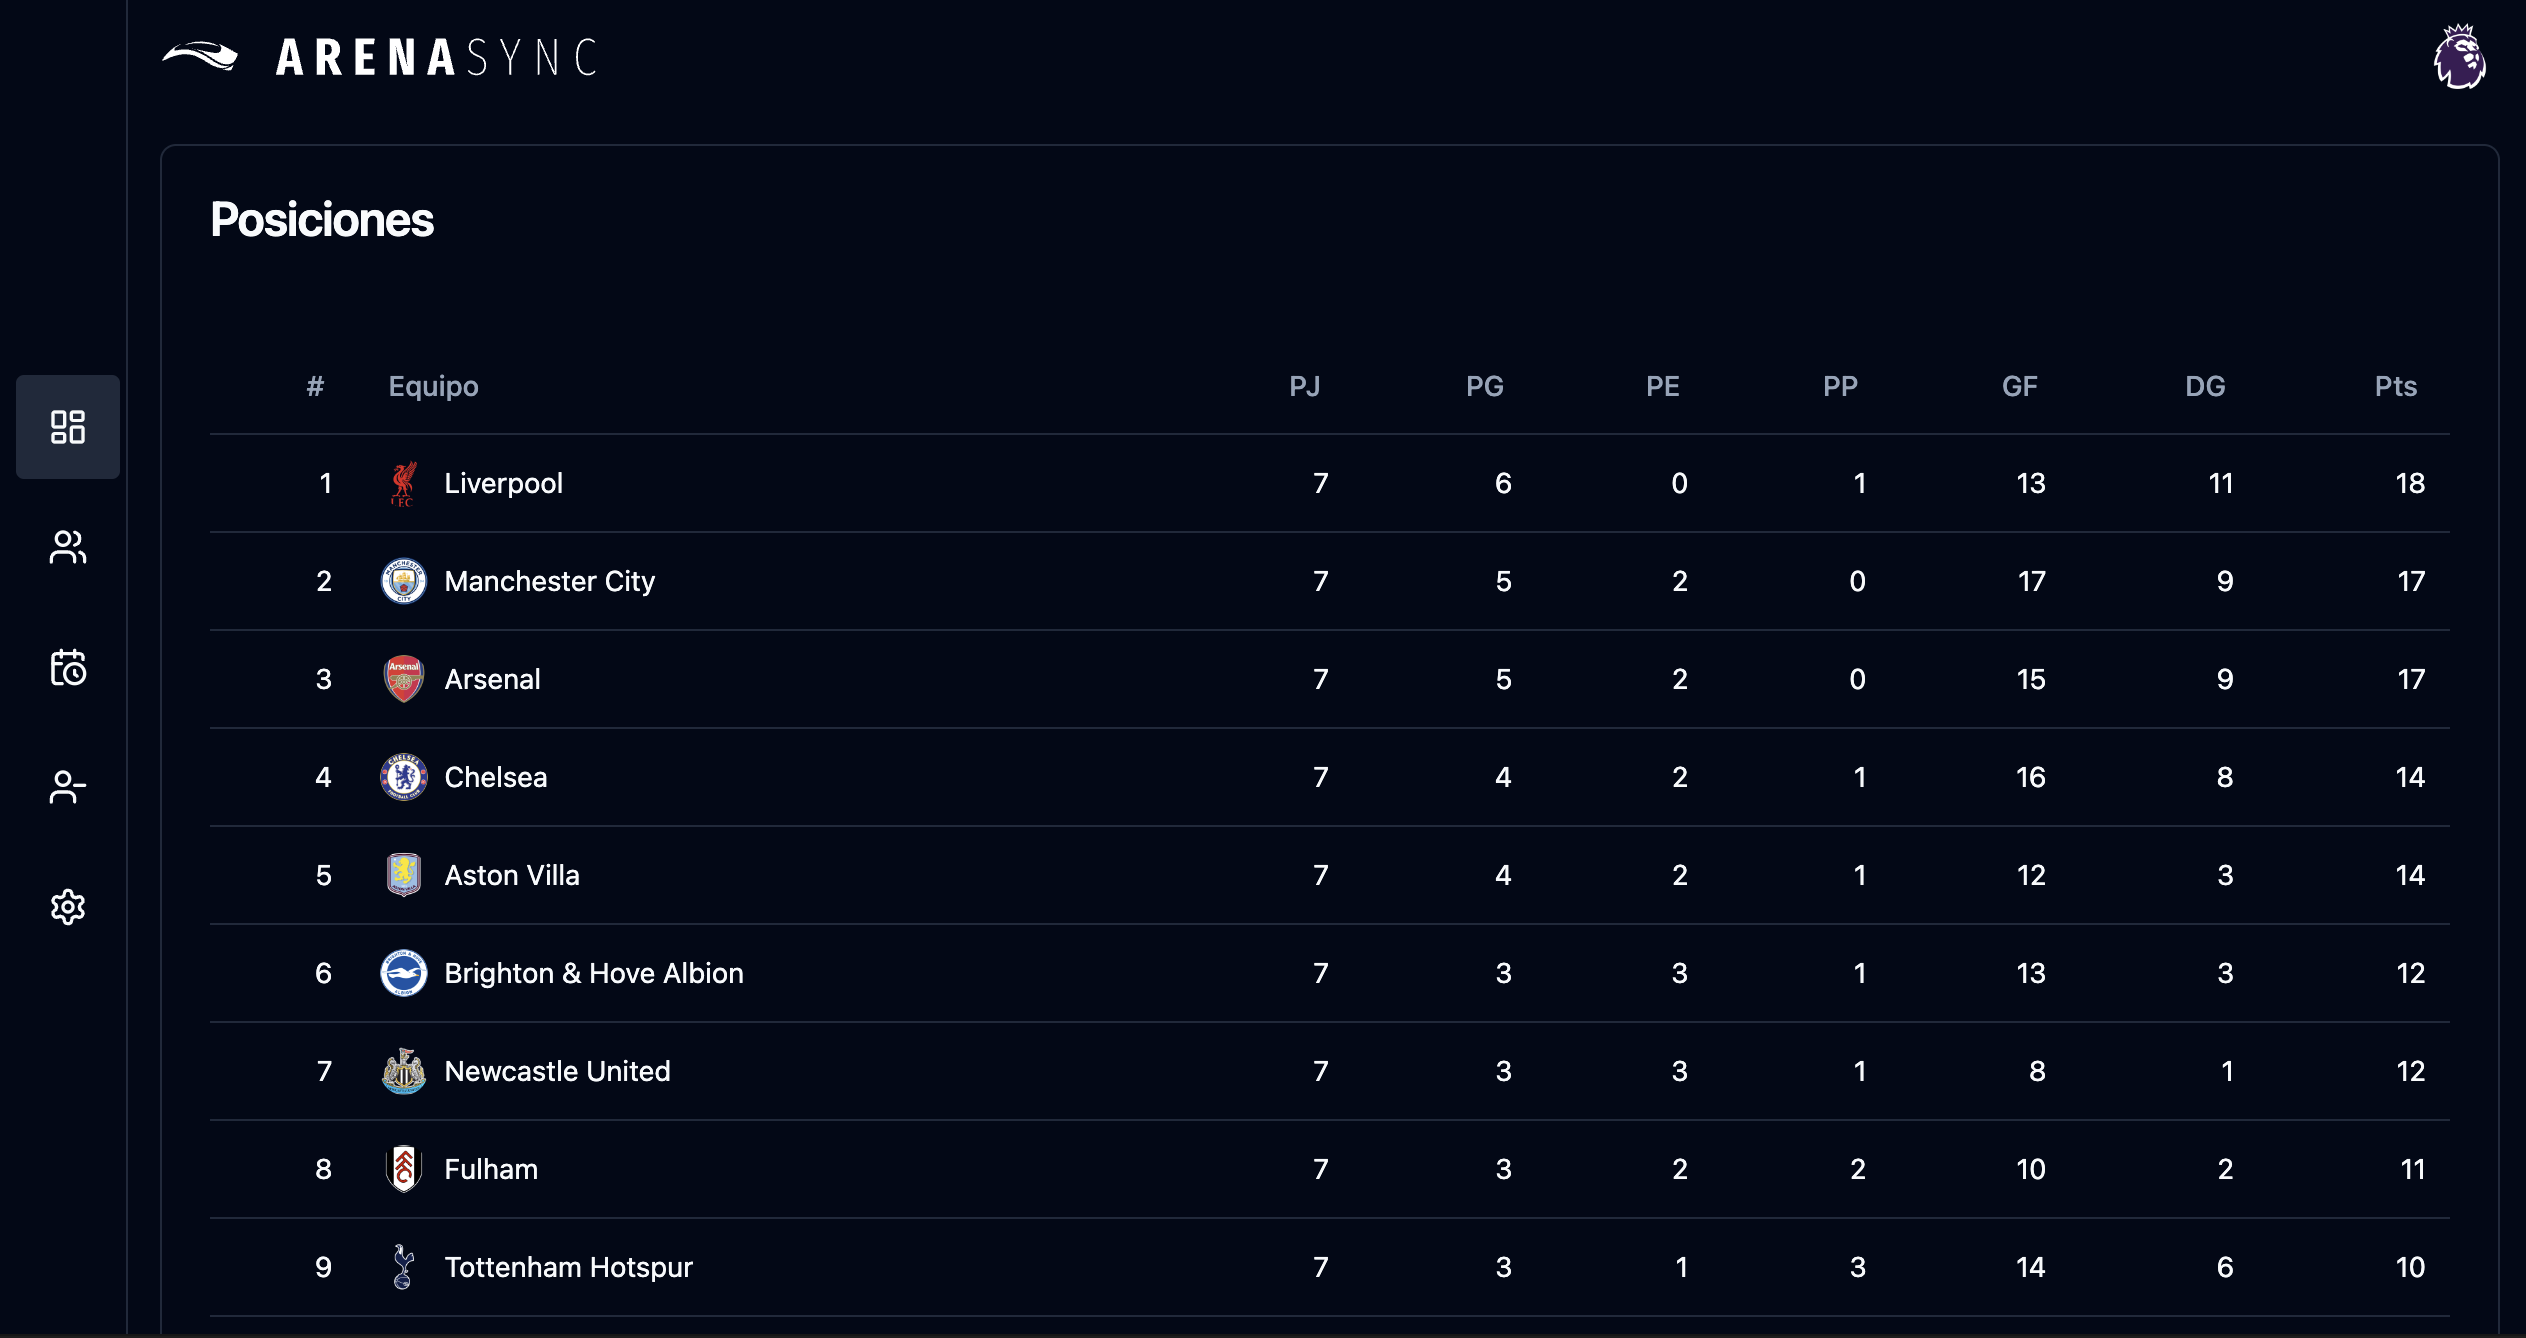The image size is (2526, 1338).
Task: Click the user minus icon in sidebar
Action: (x=68, y=787)
